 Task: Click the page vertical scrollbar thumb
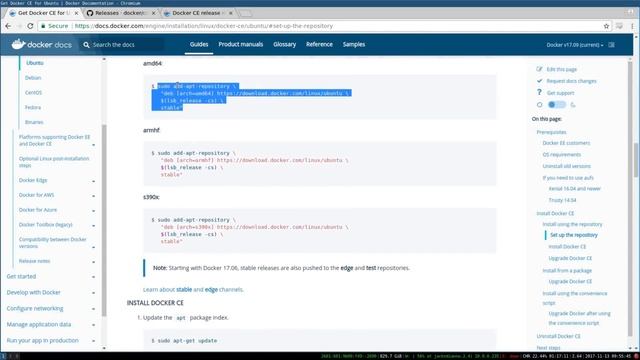636,160
